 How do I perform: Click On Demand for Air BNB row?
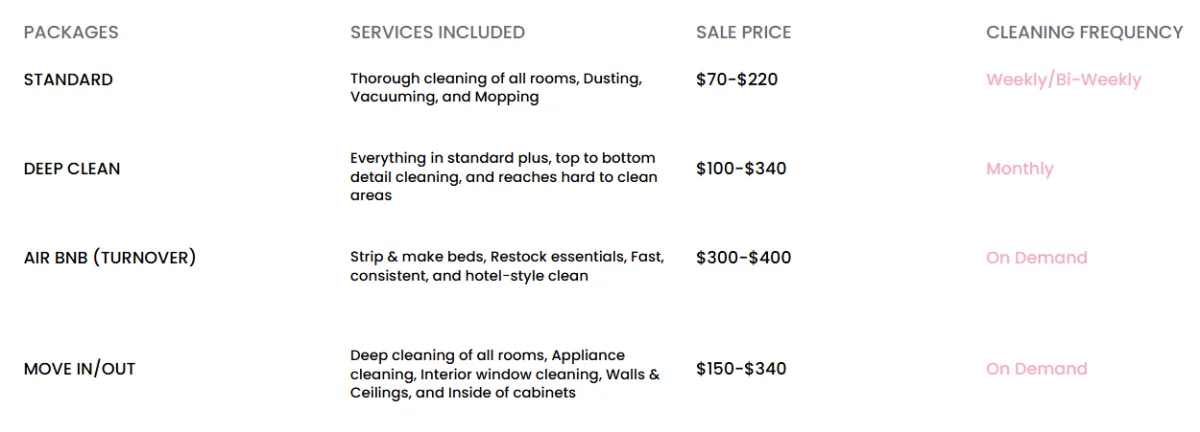[1036, 257]
